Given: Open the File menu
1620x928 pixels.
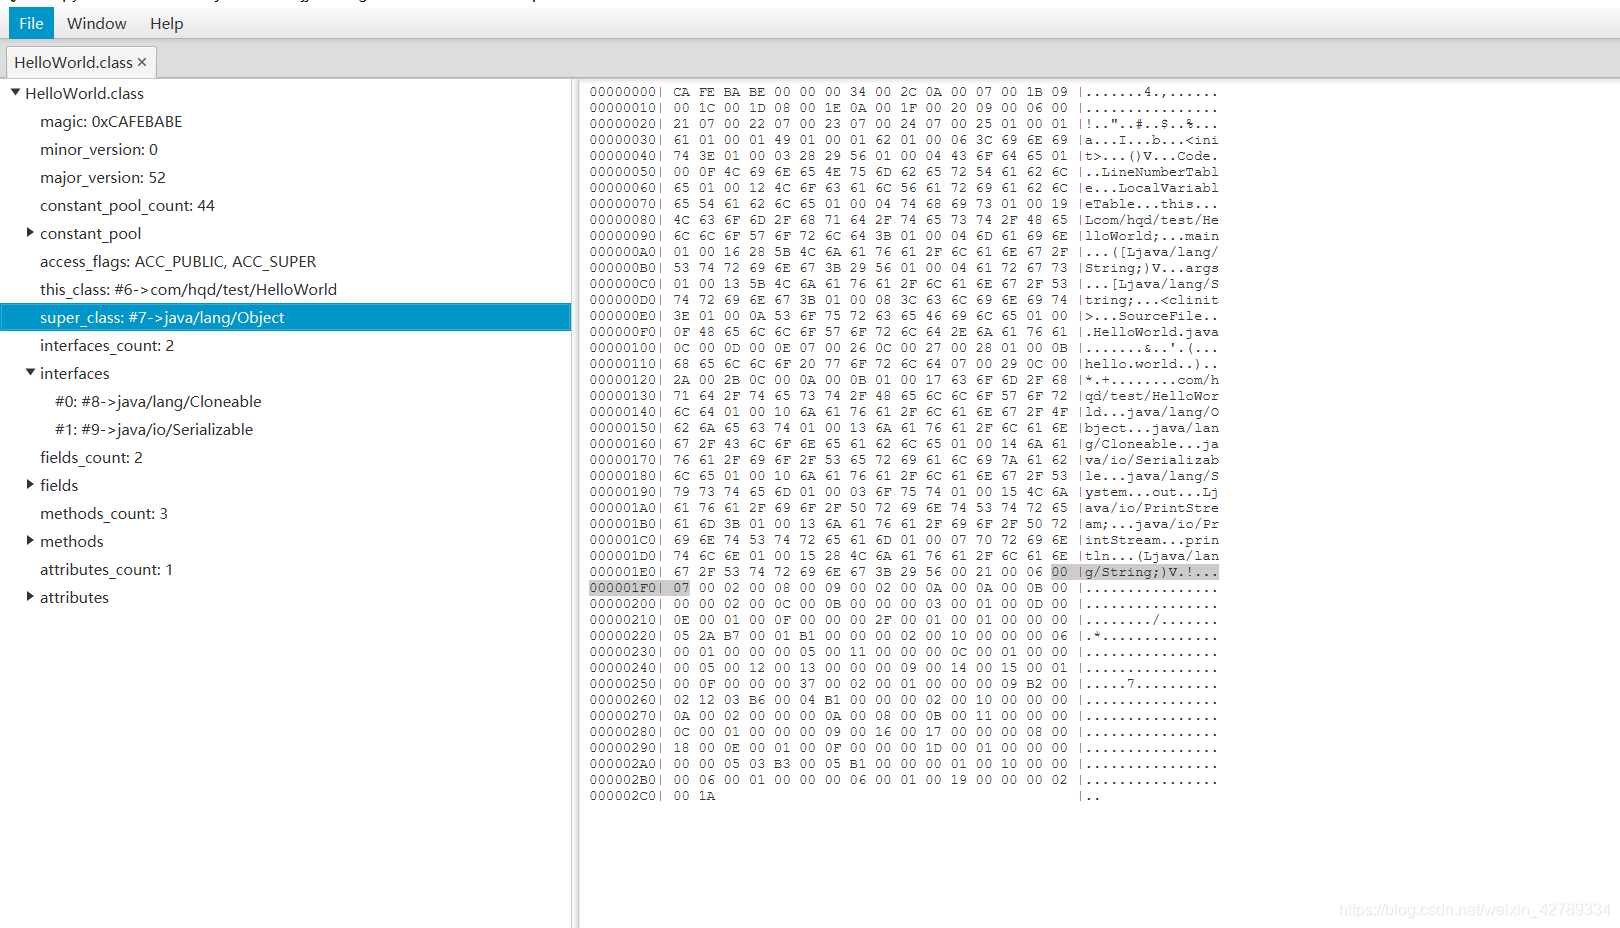Looking at the screenshot, I should (x=31, y=23).
